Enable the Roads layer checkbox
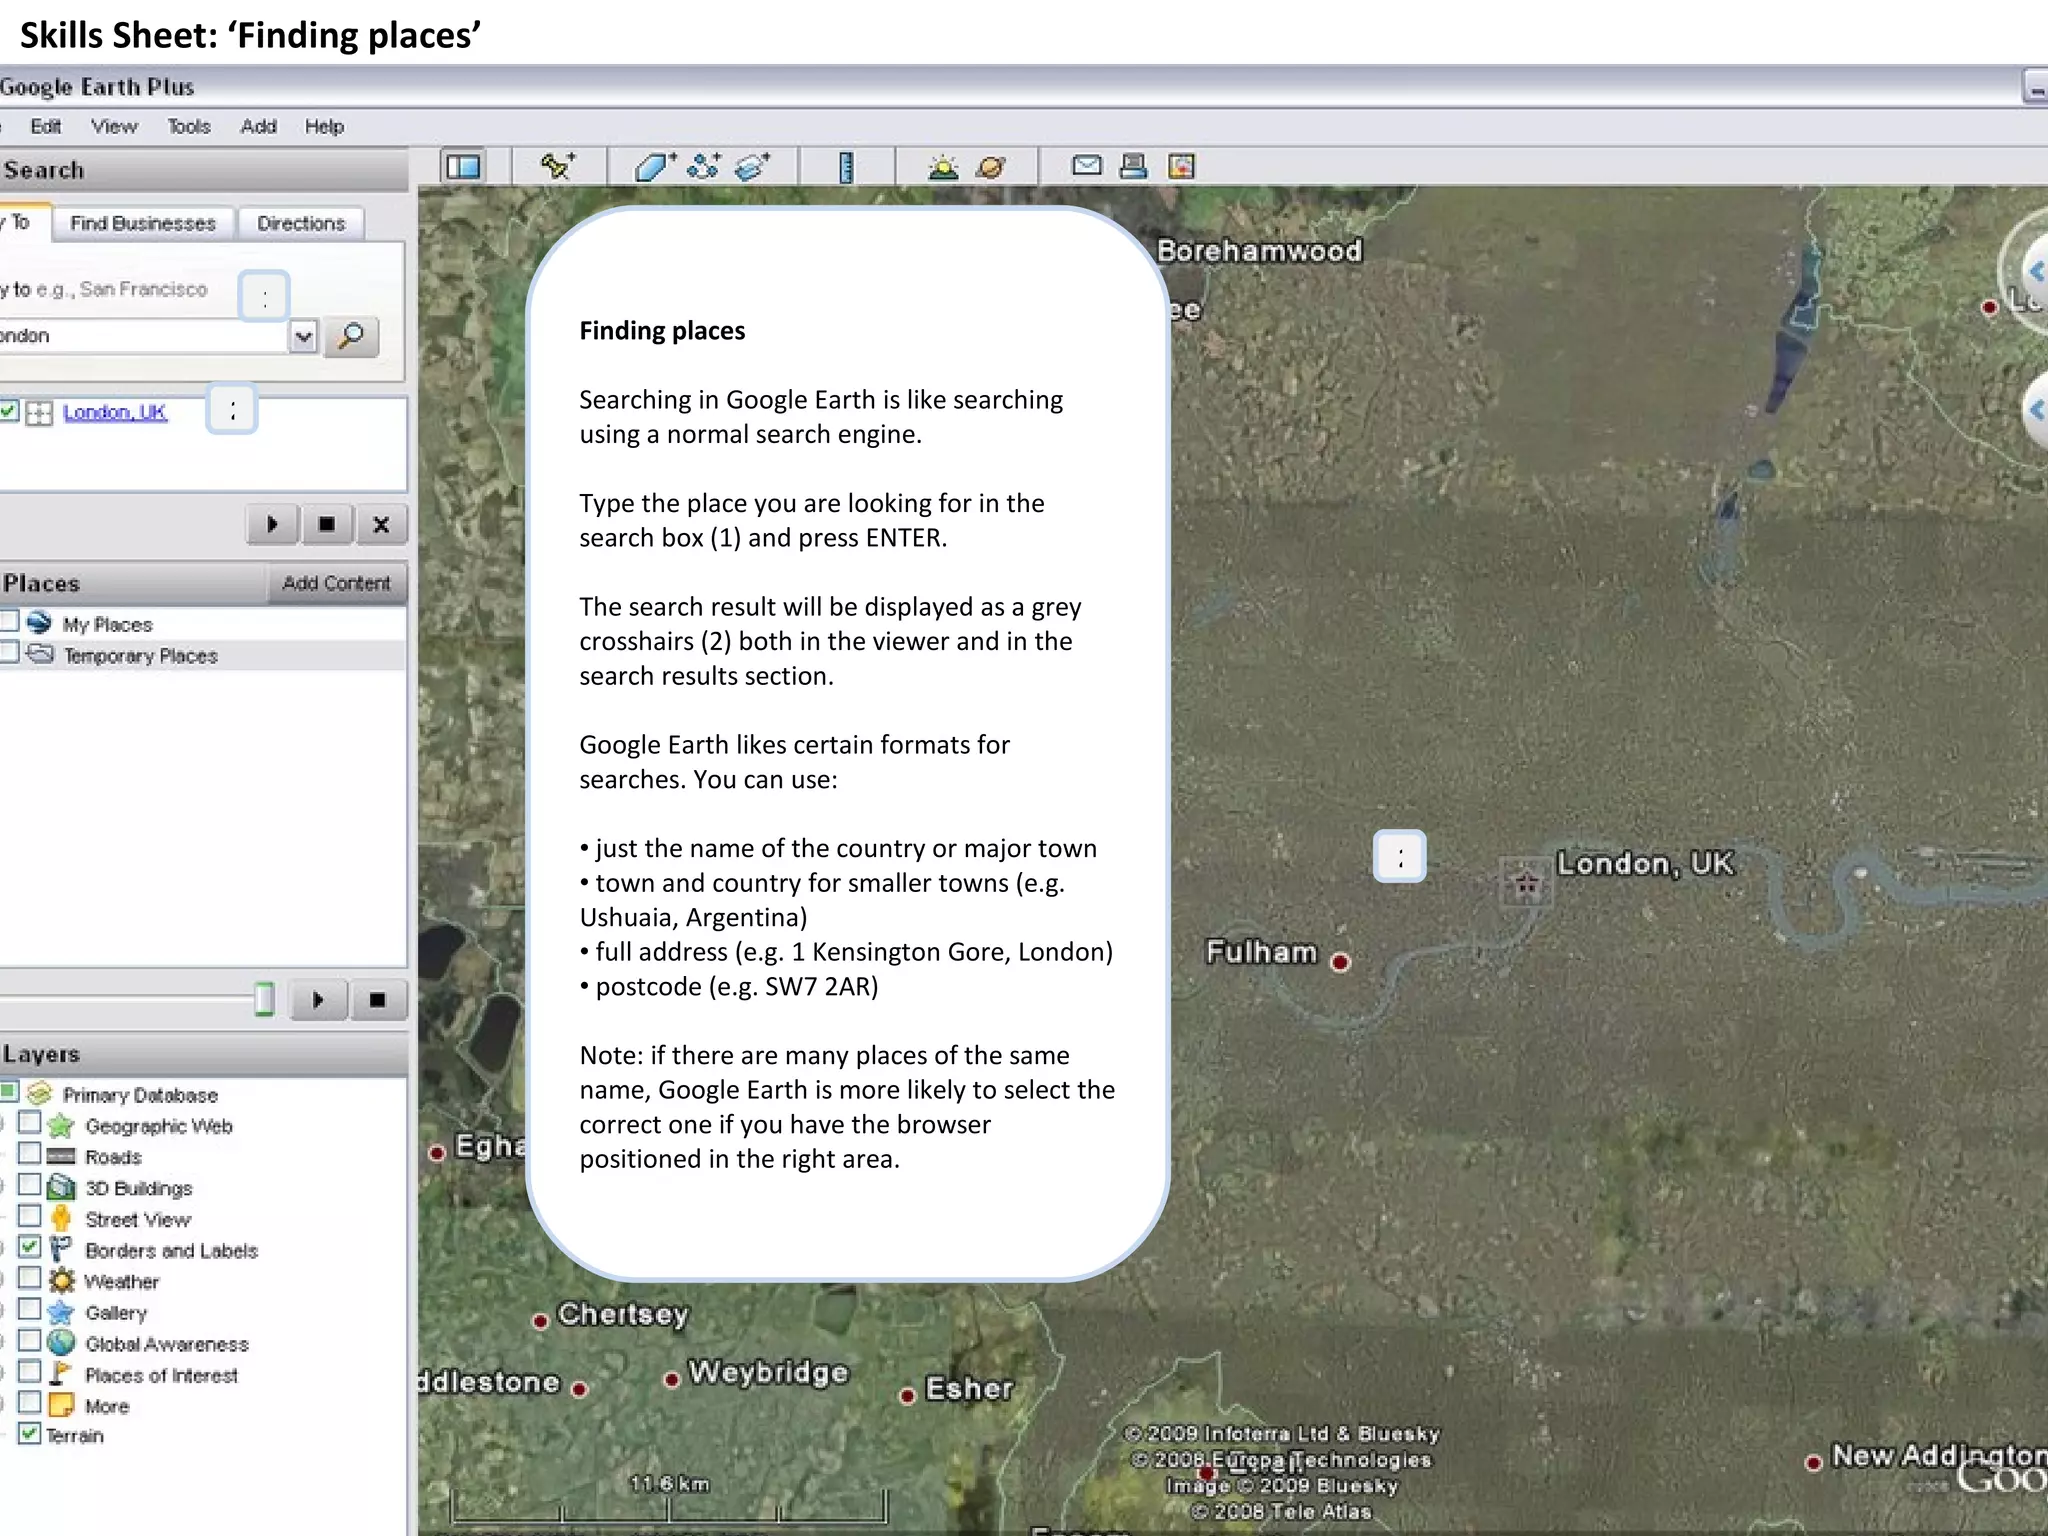Screen dimensions: 2048x1536 29,1154
